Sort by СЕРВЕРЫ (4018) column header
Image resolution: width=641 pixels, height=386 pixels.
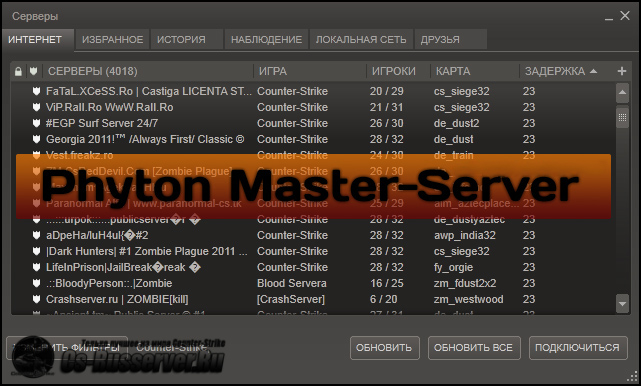(148, 72)
